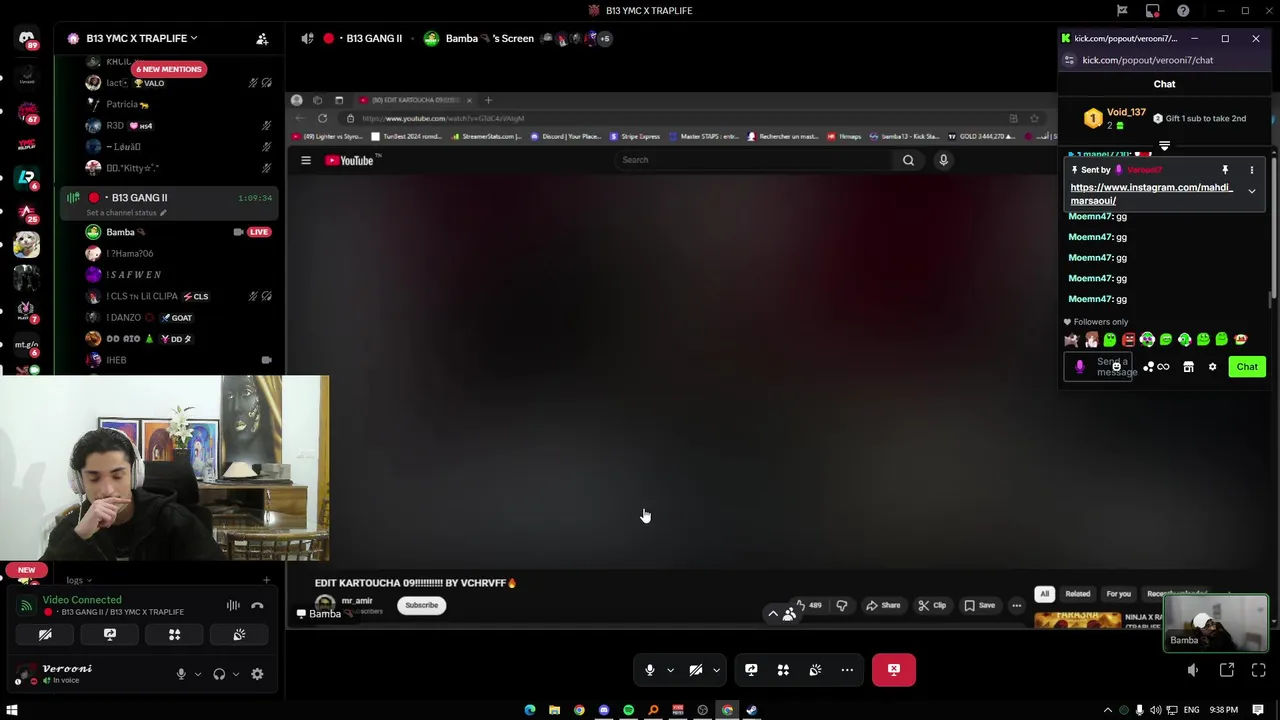Select IHEB in the voice list
This screenshot has height=720, width=1280.
[116, 360]
